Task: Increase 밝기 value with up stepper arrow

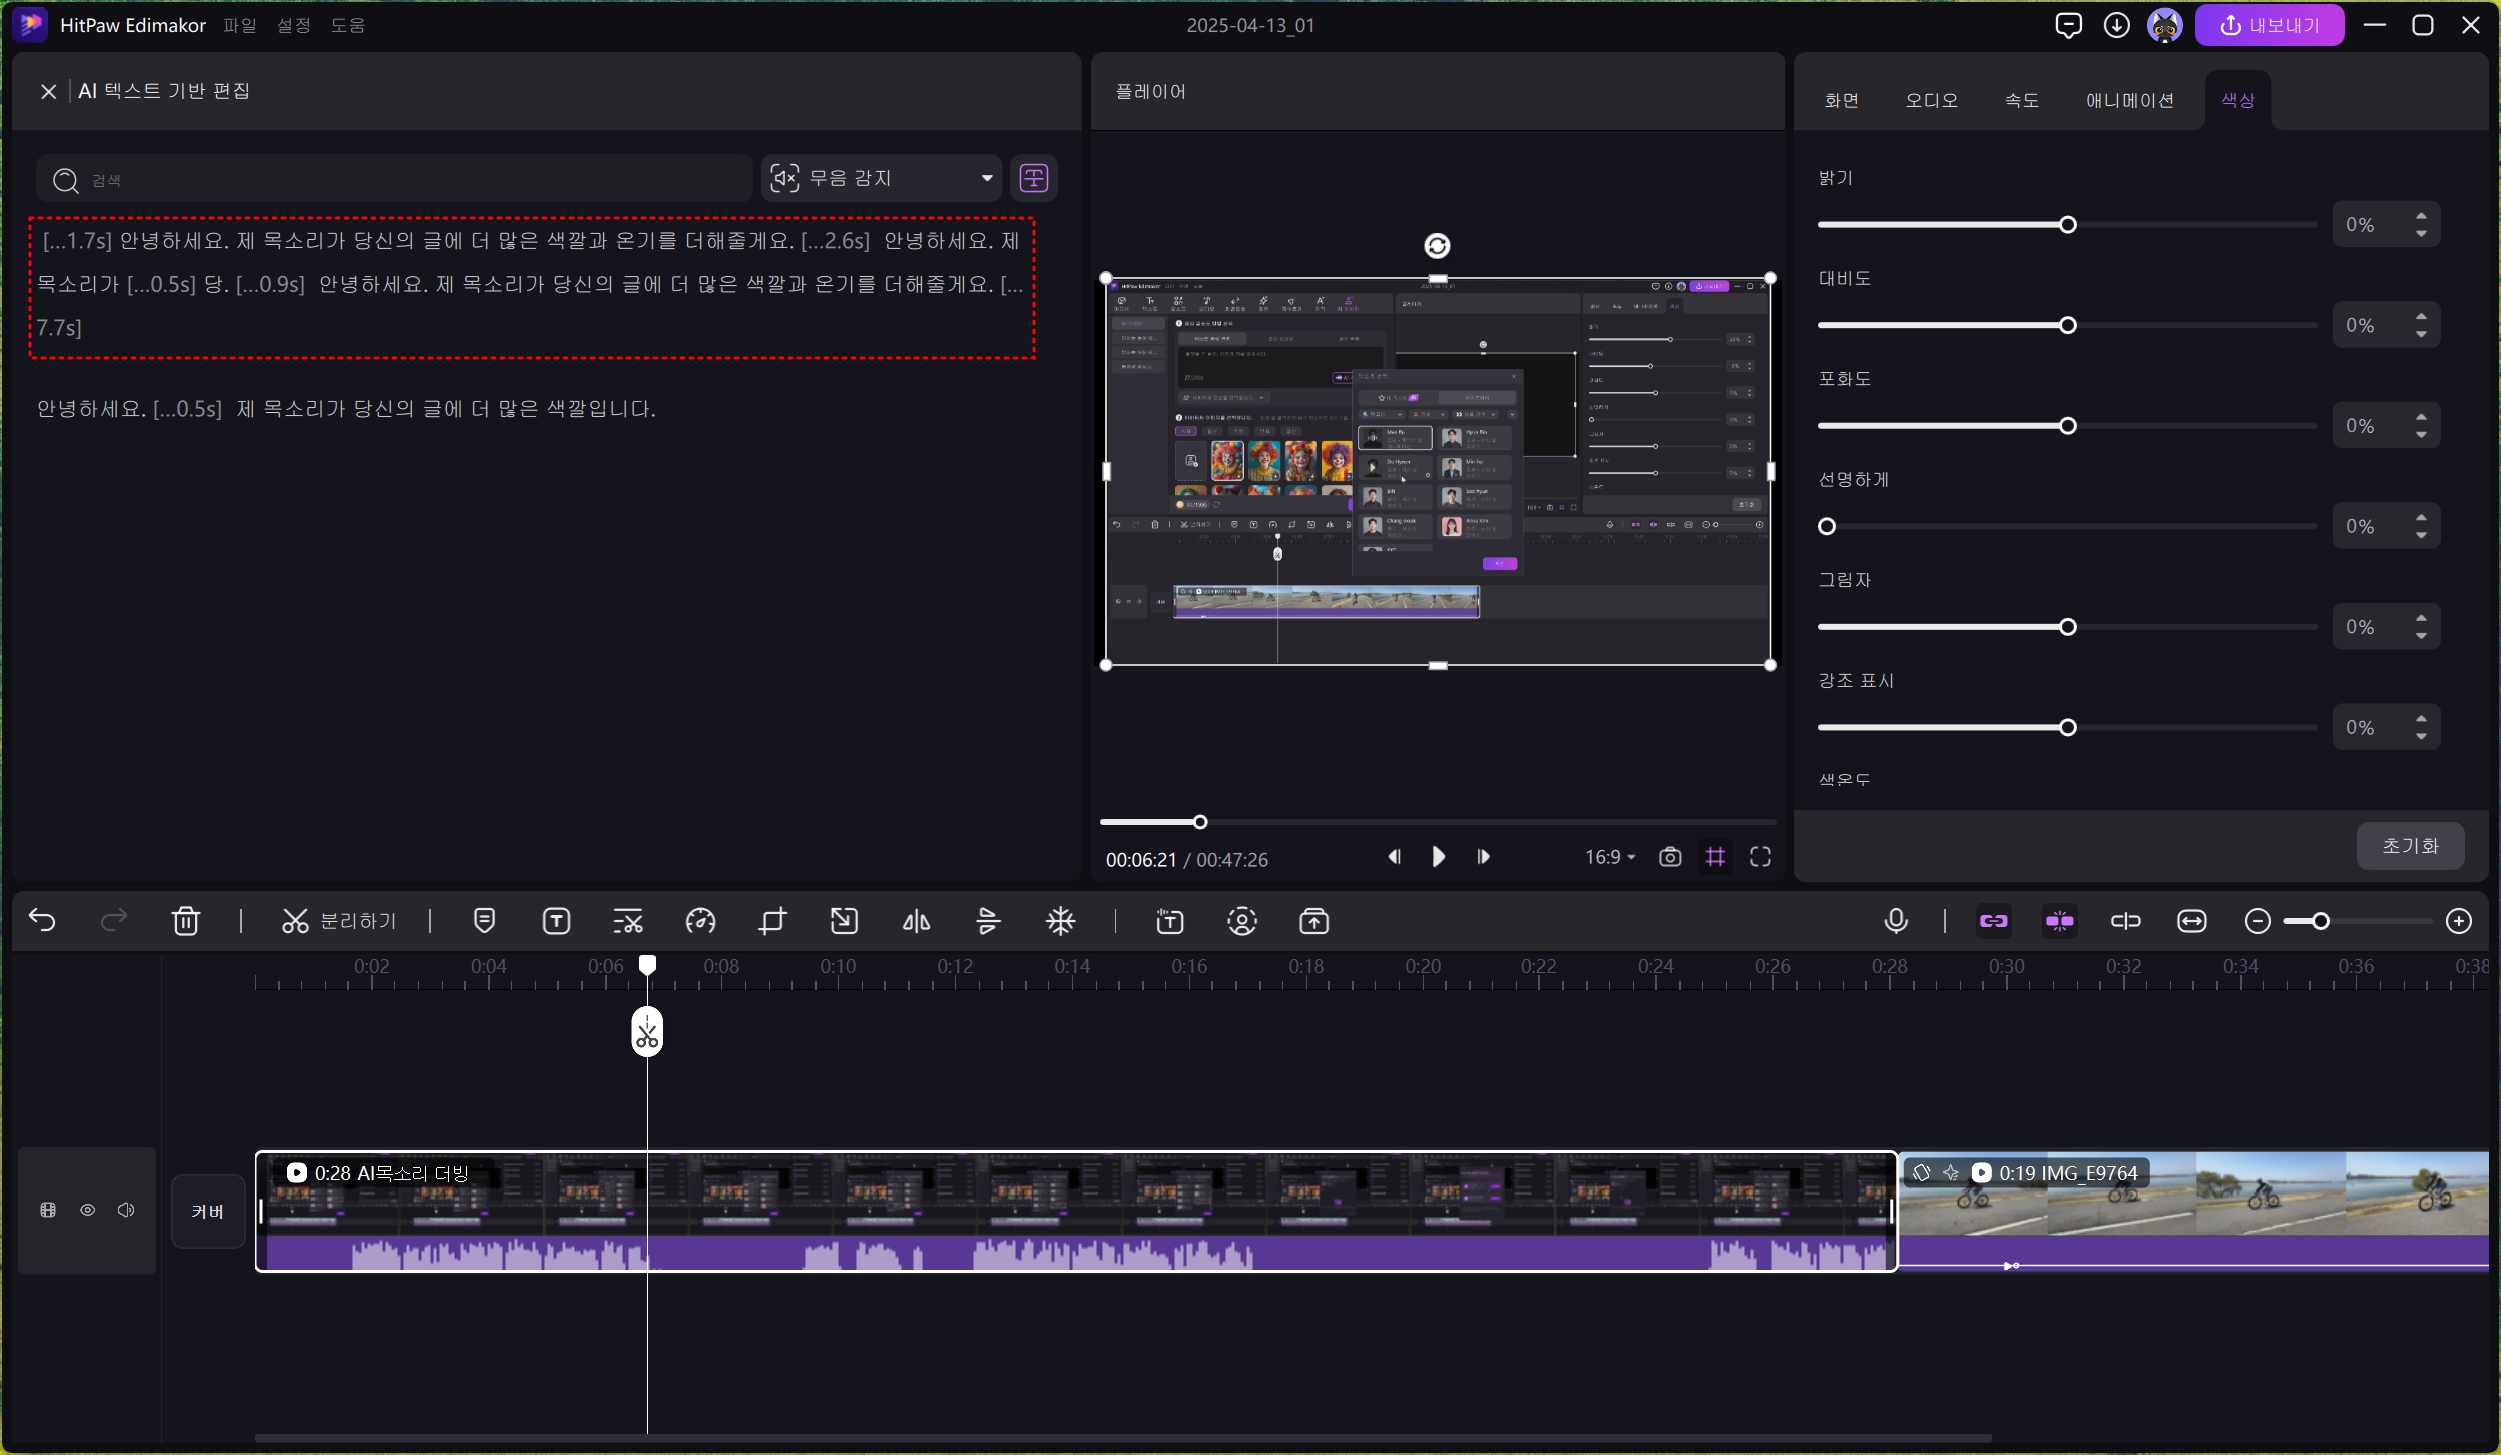Action: coord(2421,216)
